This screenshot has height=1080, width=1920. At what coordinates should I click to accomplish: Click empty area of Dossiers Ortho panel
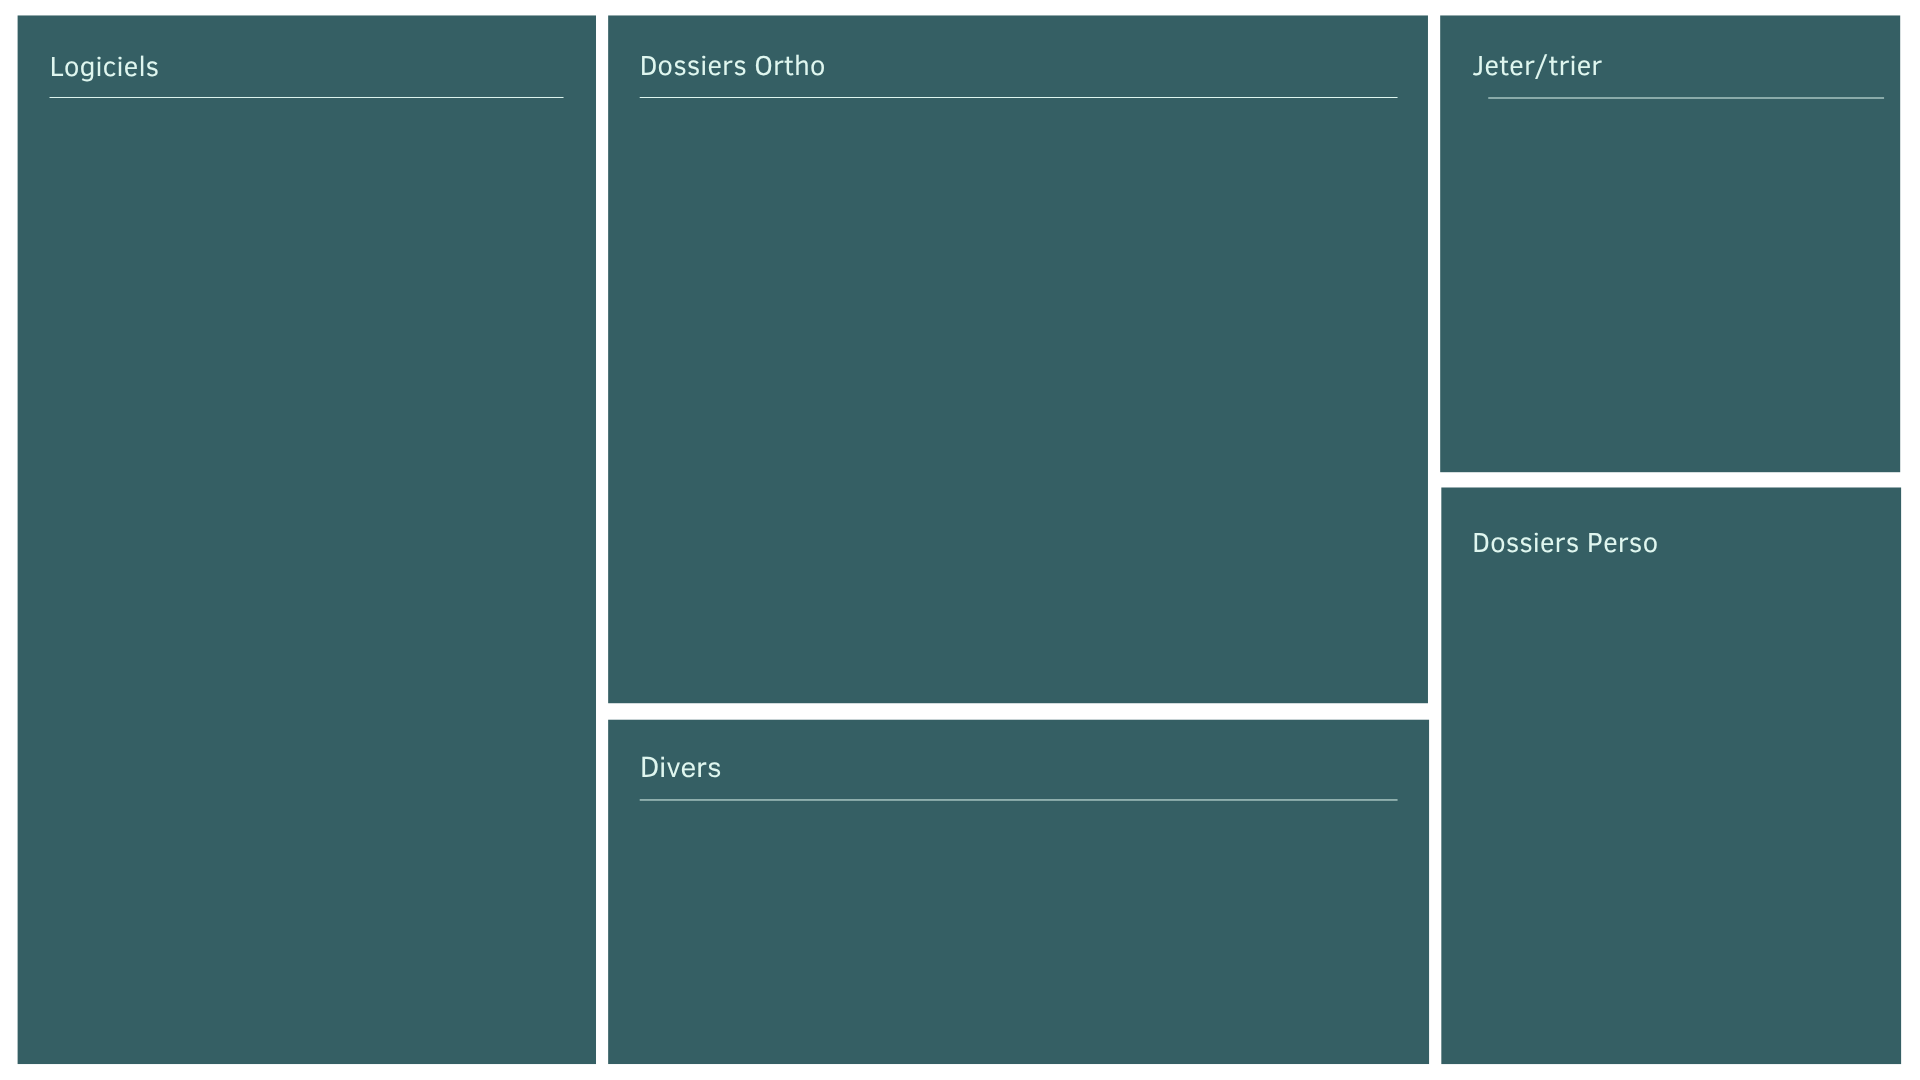point(1017,400)
